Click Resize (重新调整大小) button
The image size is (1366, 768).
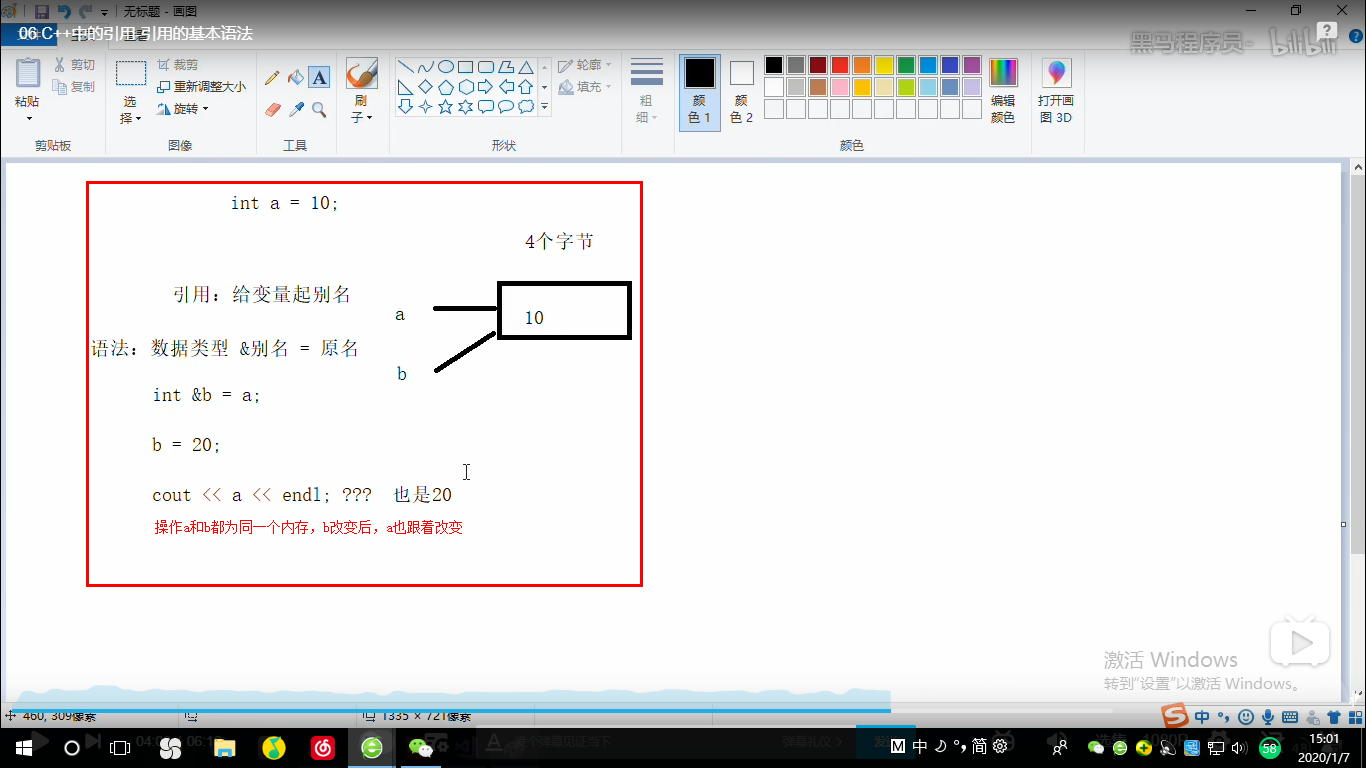click(x=202, y=87)
